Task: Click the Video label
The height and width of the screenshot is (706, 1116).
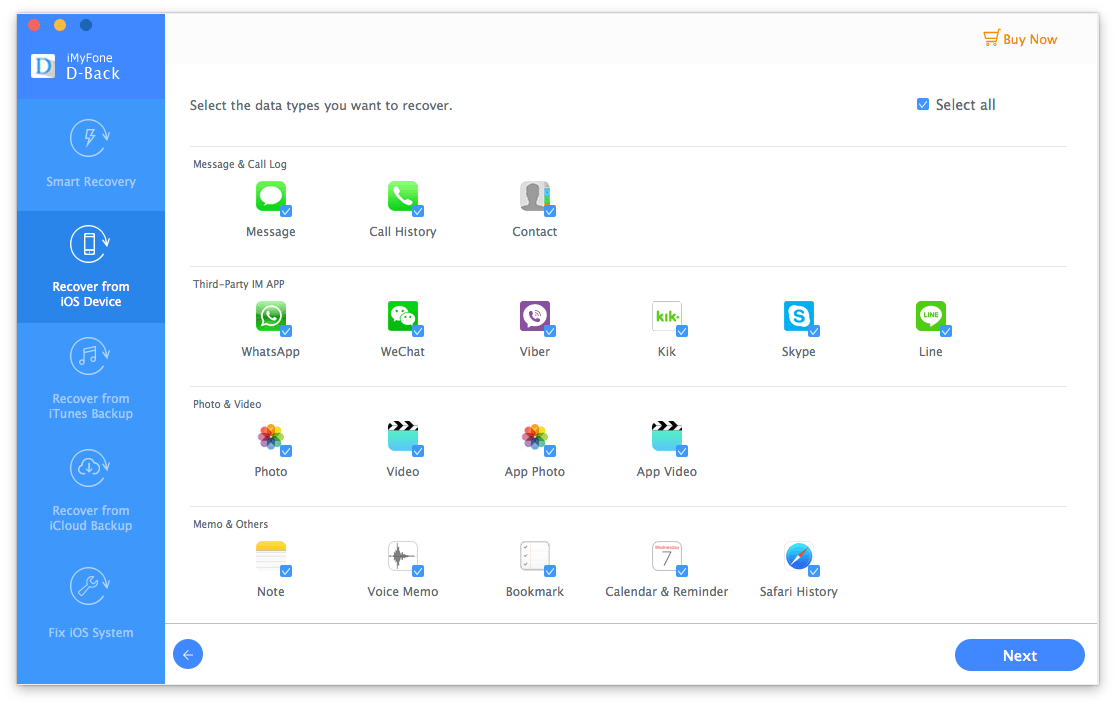Action: [403, 472]
